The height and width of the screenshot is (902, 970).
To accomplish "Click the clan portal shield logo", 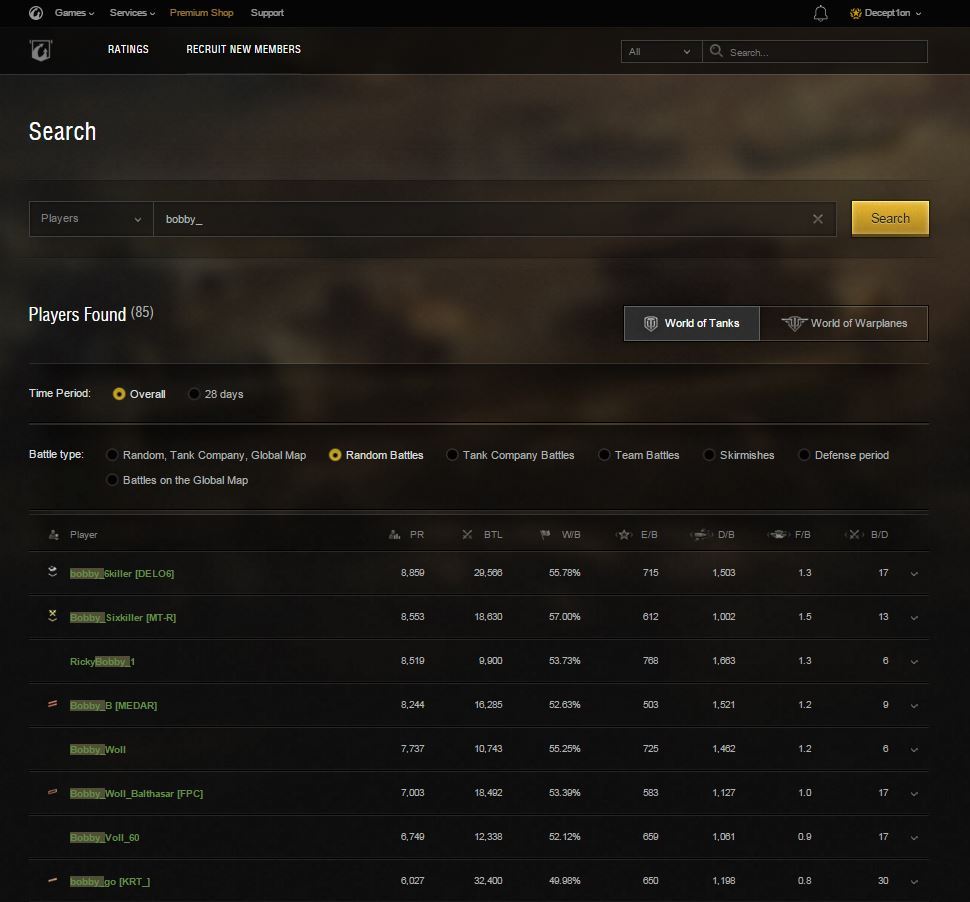I will click(41, 50).
